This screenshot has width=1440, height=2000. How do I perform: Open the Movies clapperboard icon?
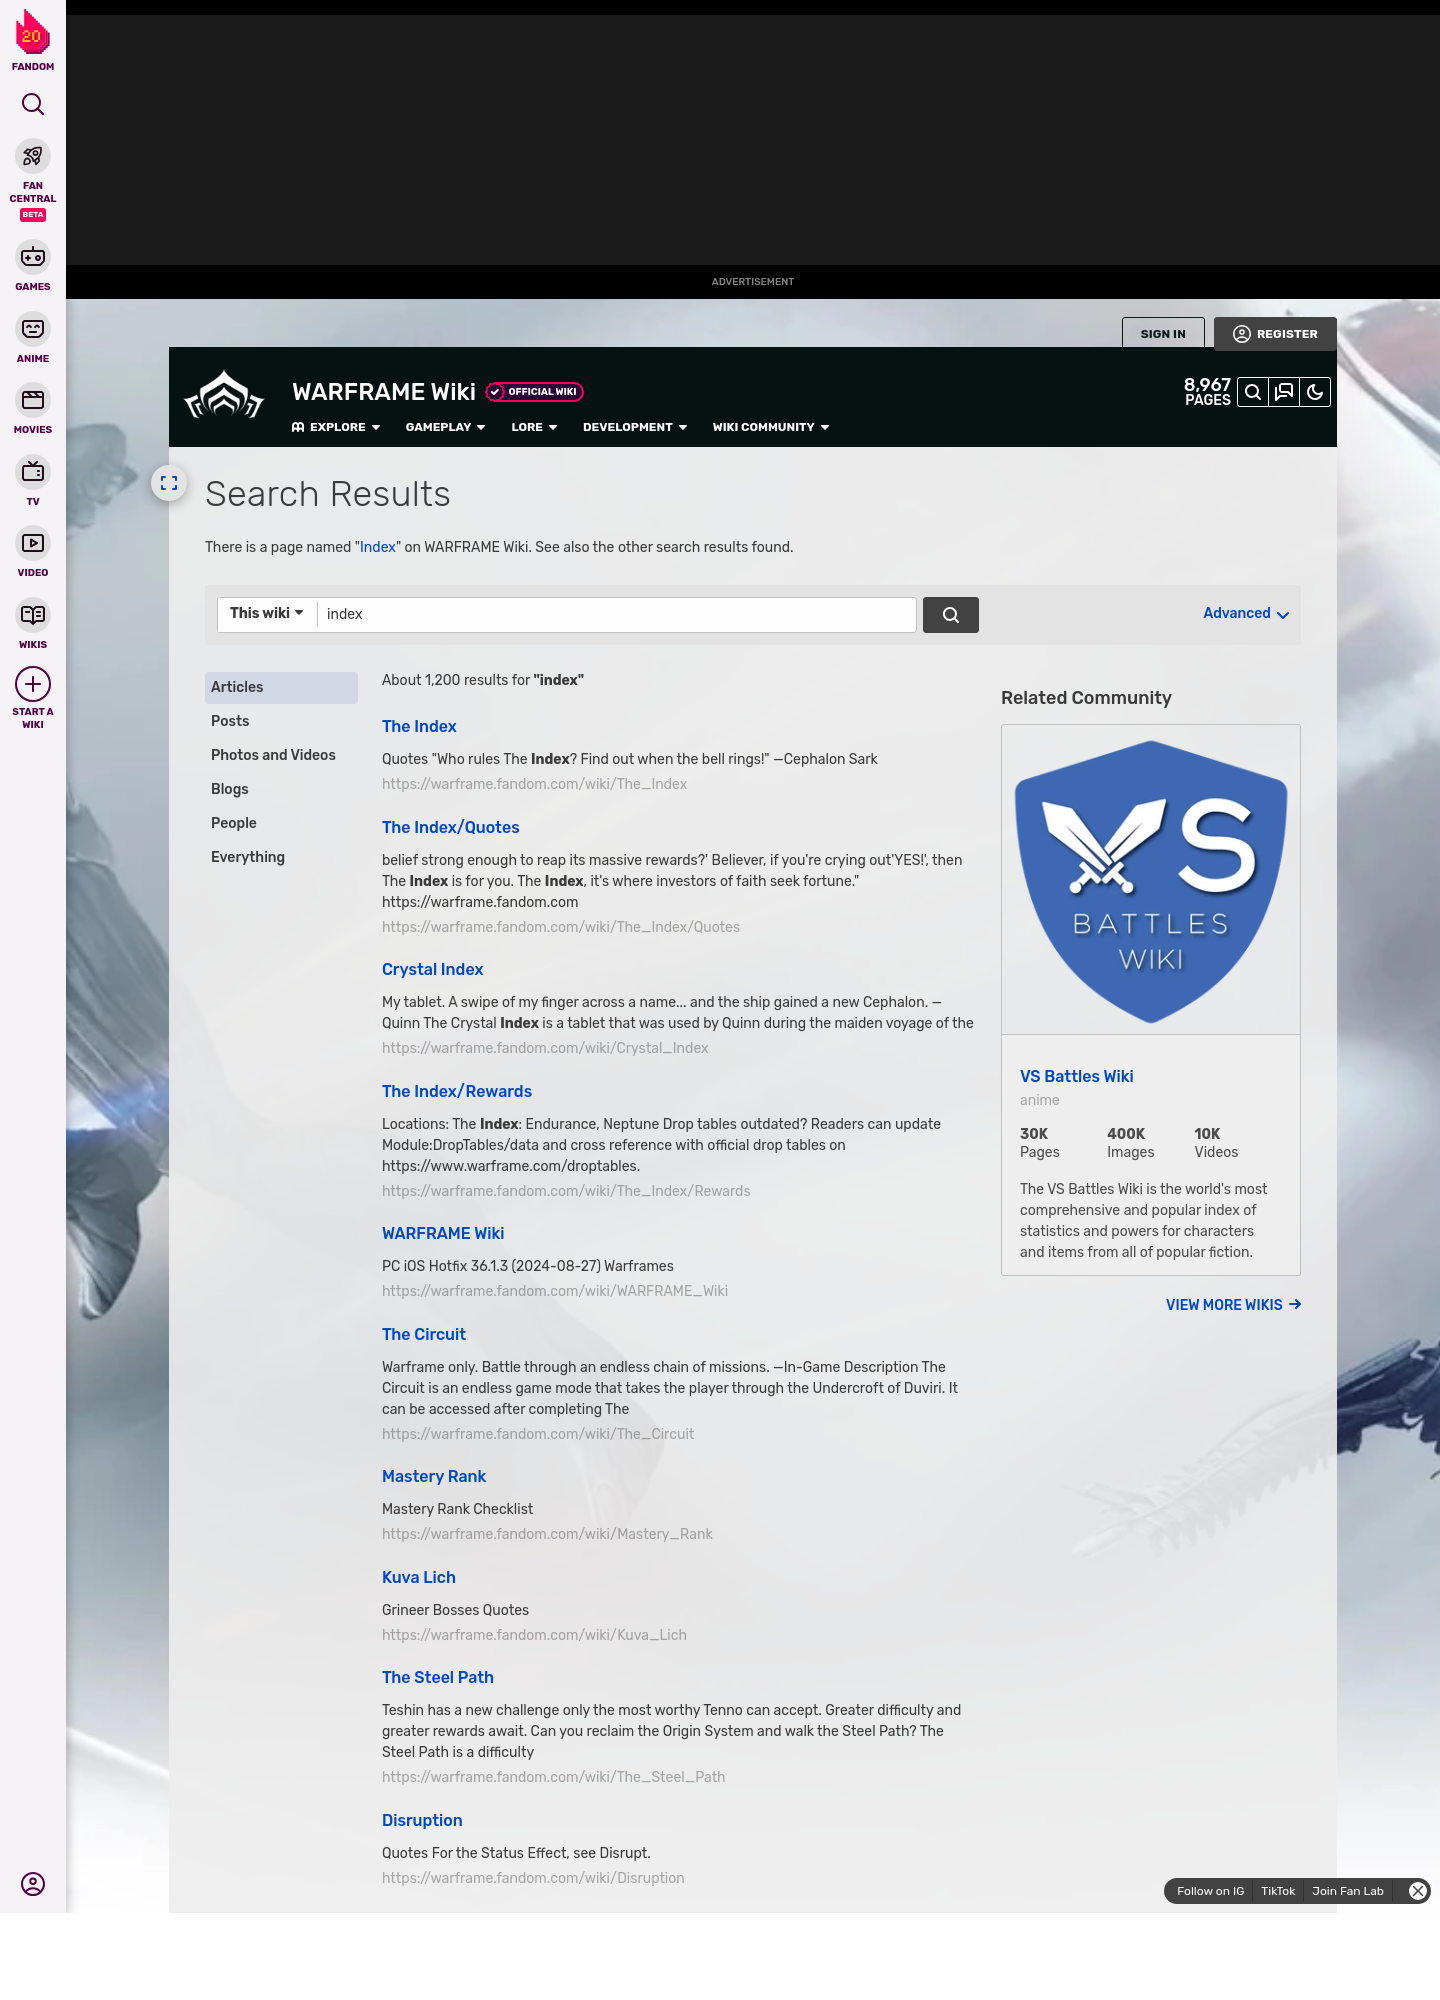pos(33,400)
